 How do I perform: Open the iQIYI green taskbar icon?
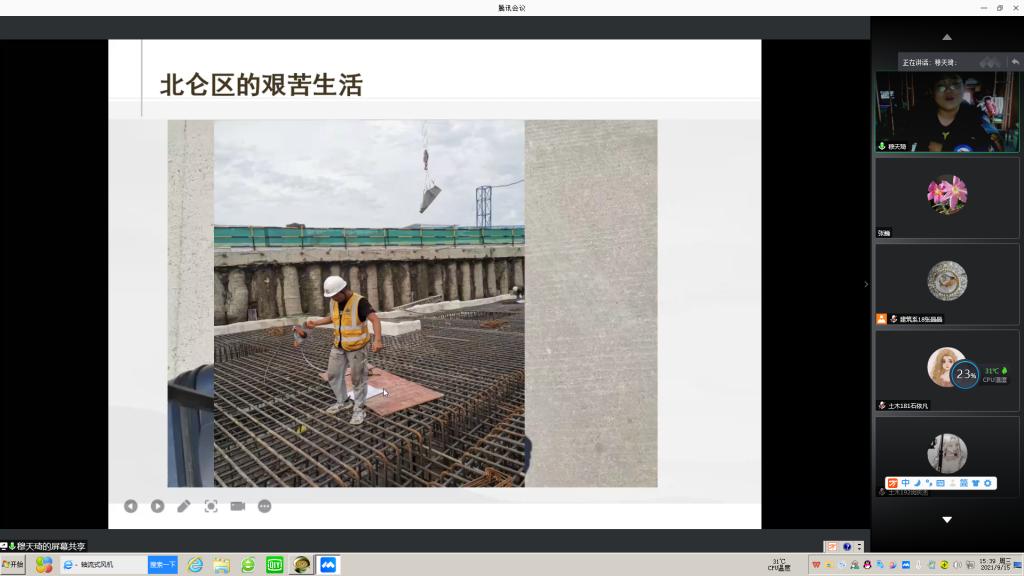(x=274, y=565)
